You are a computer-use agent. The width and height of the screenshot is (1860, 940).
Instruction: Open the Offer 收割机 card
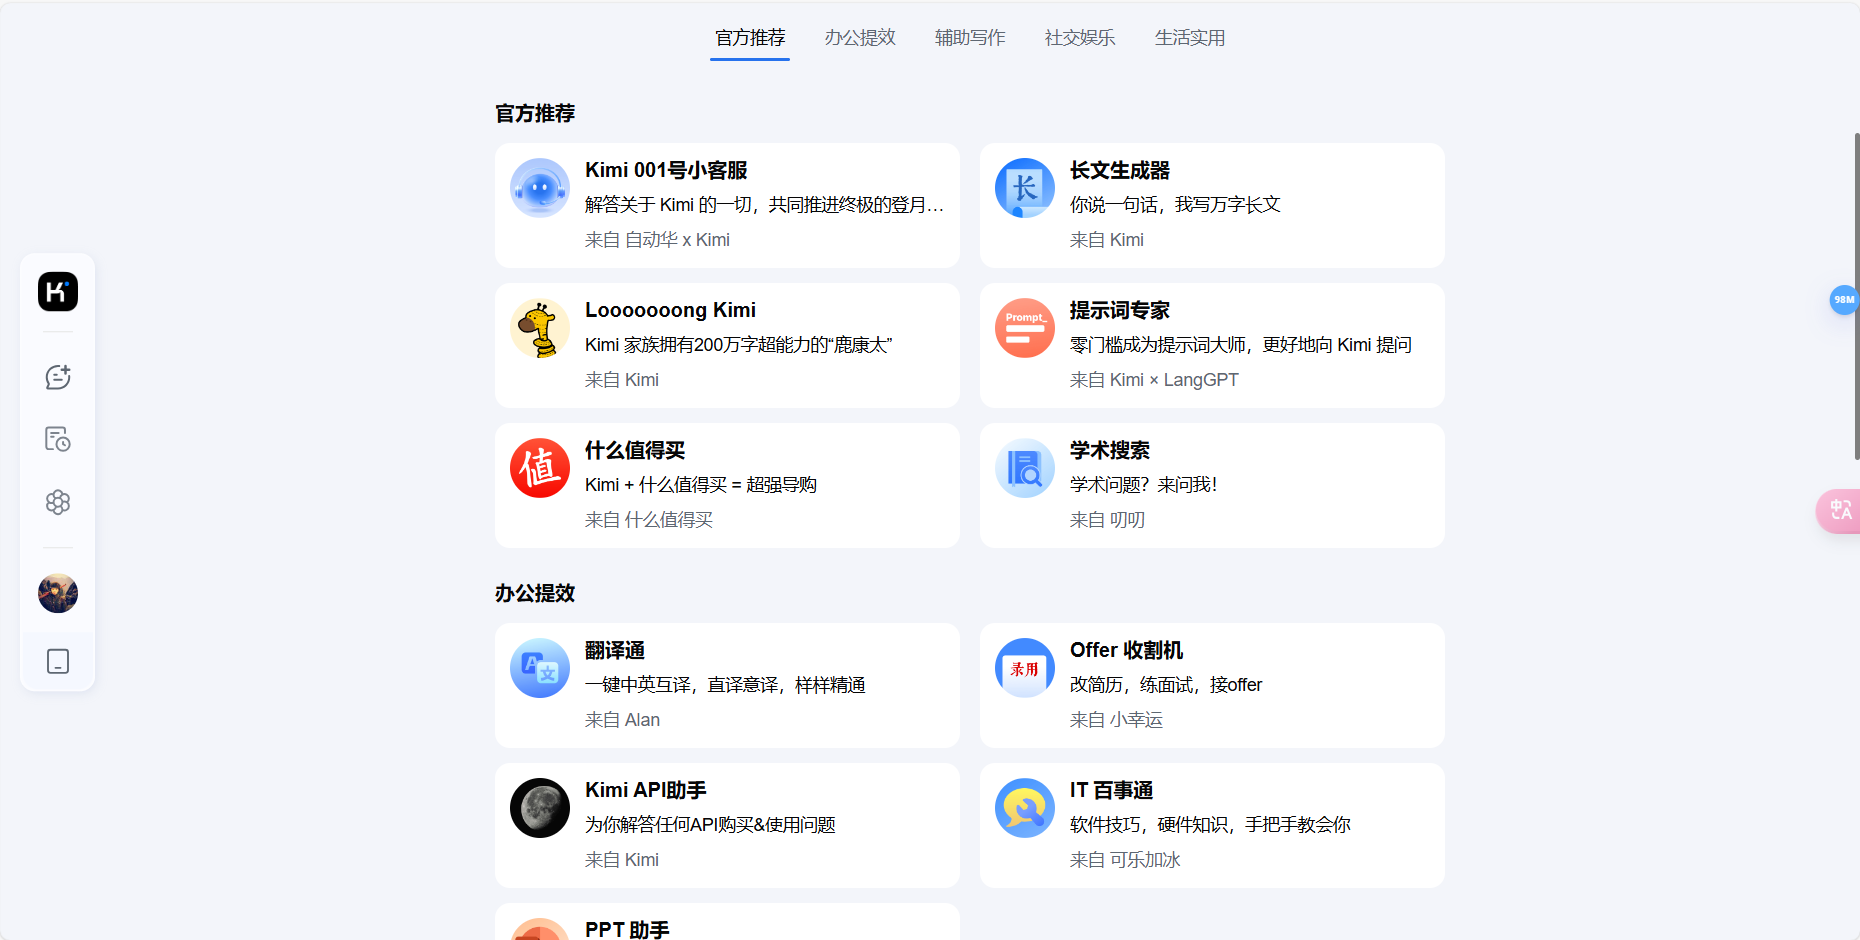click(x=1212, y=685)
